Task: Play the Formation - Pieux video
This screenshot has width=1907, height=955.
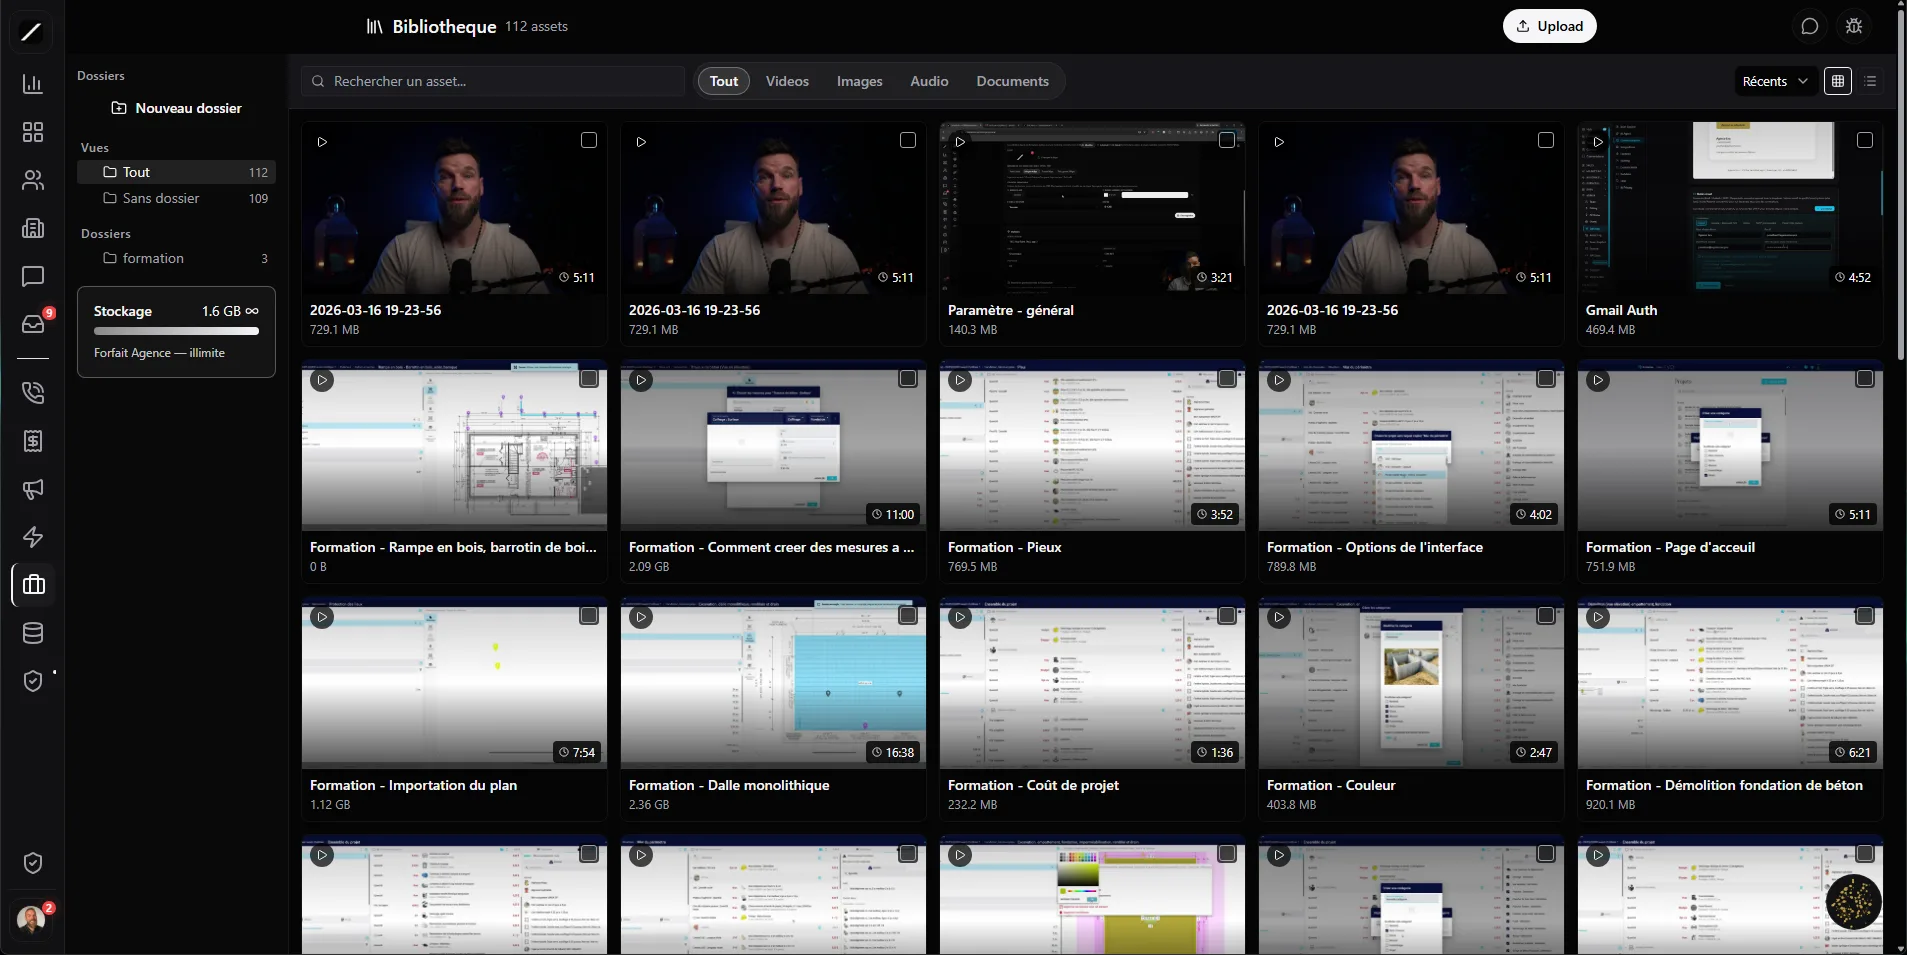Action: [960, 380]
